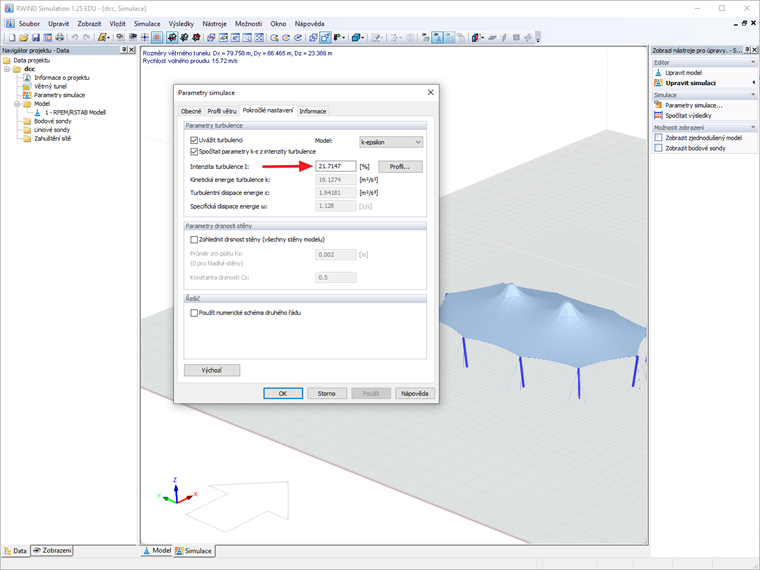
Task: Check Zobrazit bodové sondy option
Action: (x=658, y=148)
